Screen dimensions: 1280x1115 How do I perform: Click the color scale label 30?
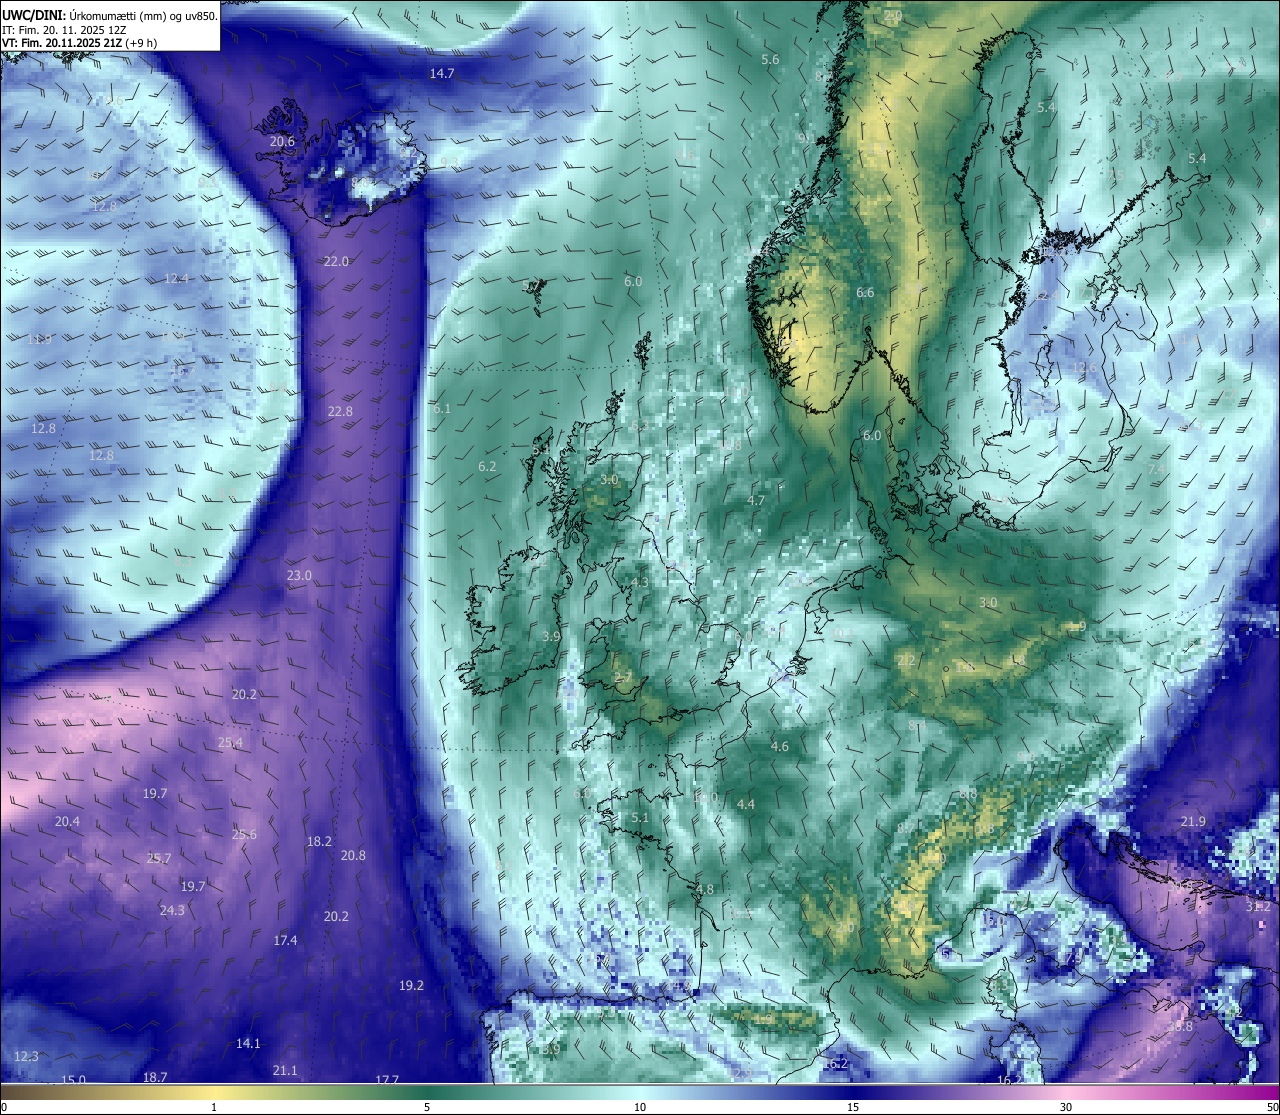[1066, 1107]
